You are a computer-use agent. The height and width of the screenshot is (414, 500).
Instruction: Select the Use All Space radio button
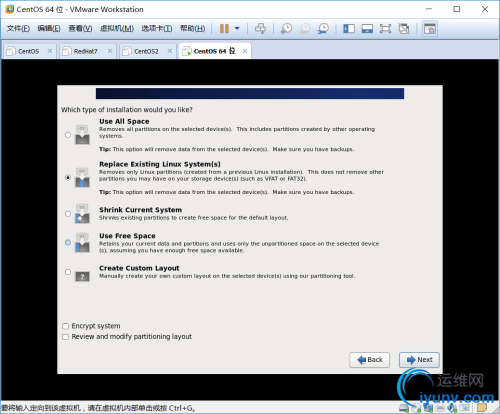pyautogui.click(x=68, y=135)
